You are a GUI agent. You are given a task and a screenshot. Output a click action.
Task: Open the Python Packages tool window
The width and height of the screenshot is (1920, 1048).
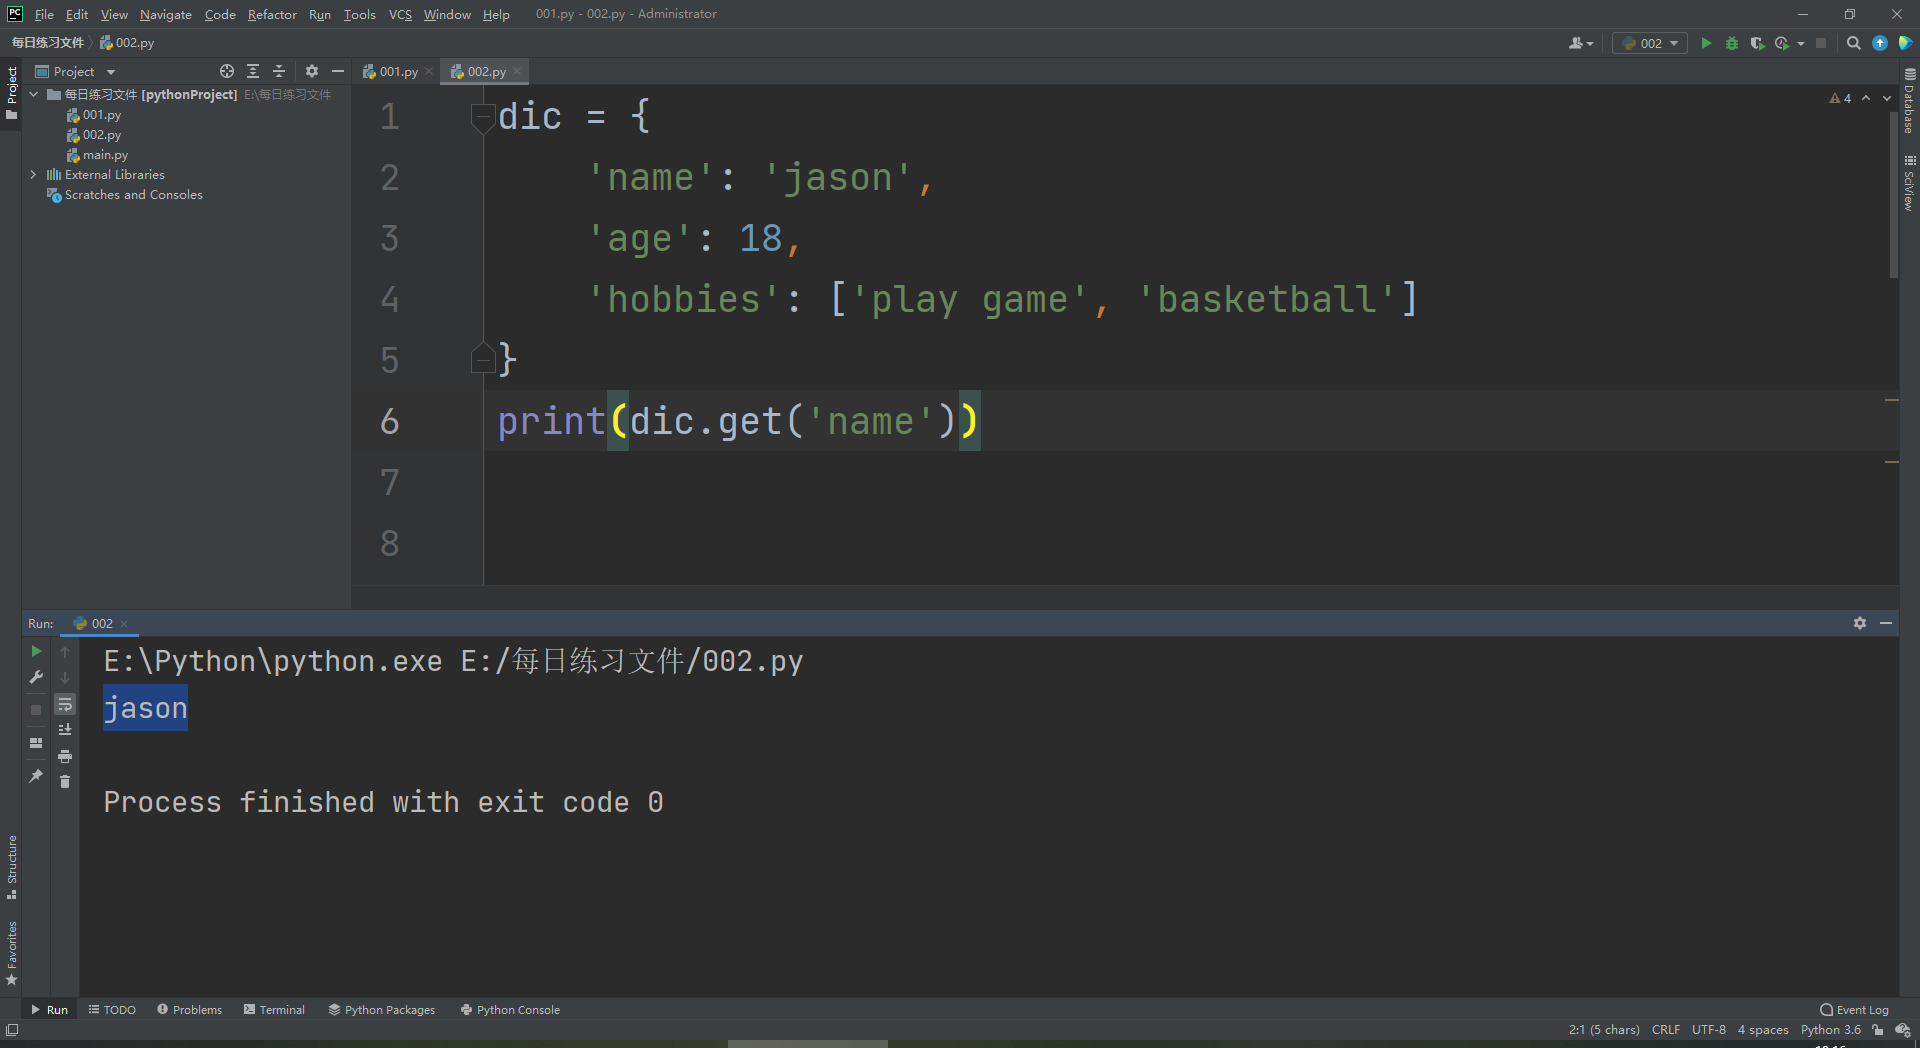pyautogui.click(x=382, y=1010)
